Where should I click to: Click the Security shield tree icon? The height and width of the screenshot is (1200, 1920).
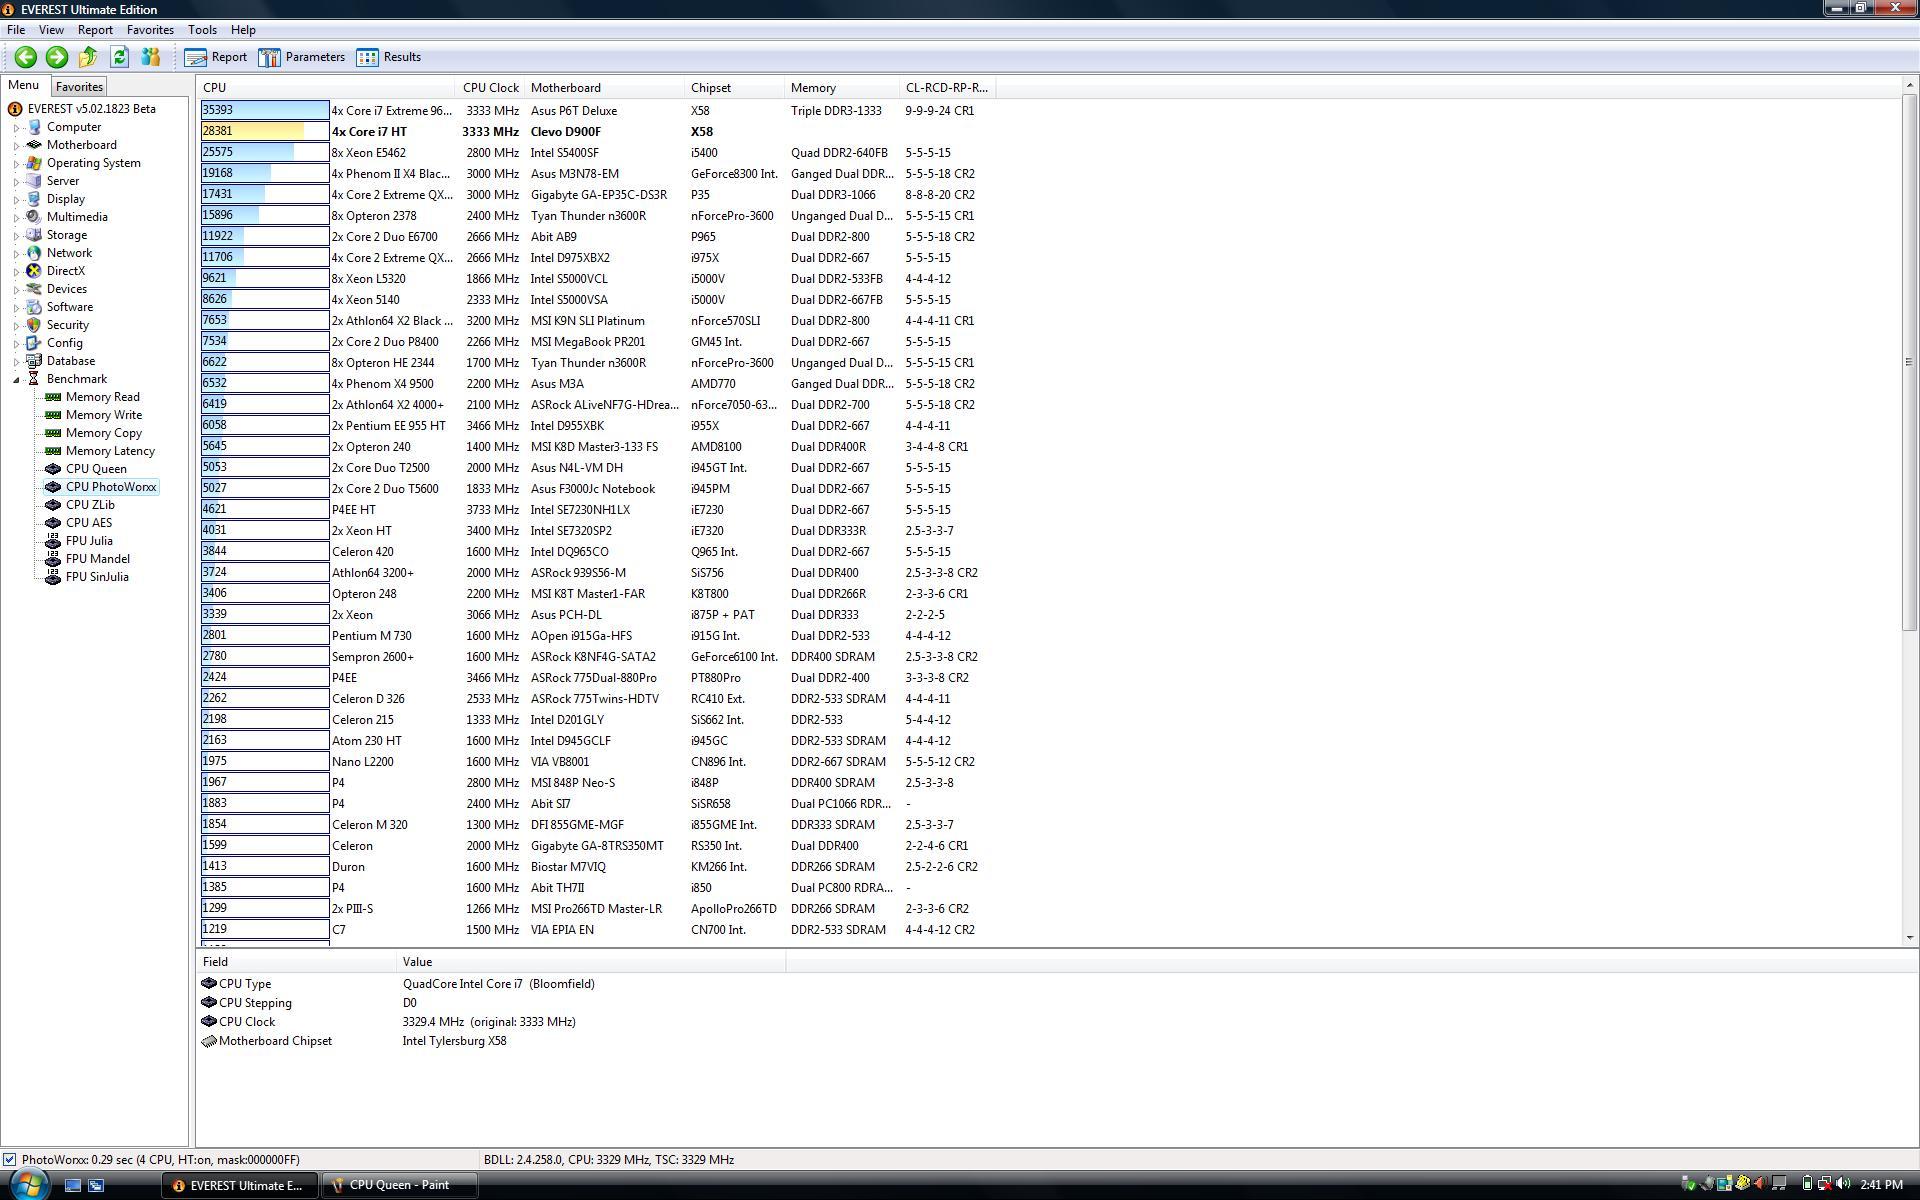pos(34,325)
